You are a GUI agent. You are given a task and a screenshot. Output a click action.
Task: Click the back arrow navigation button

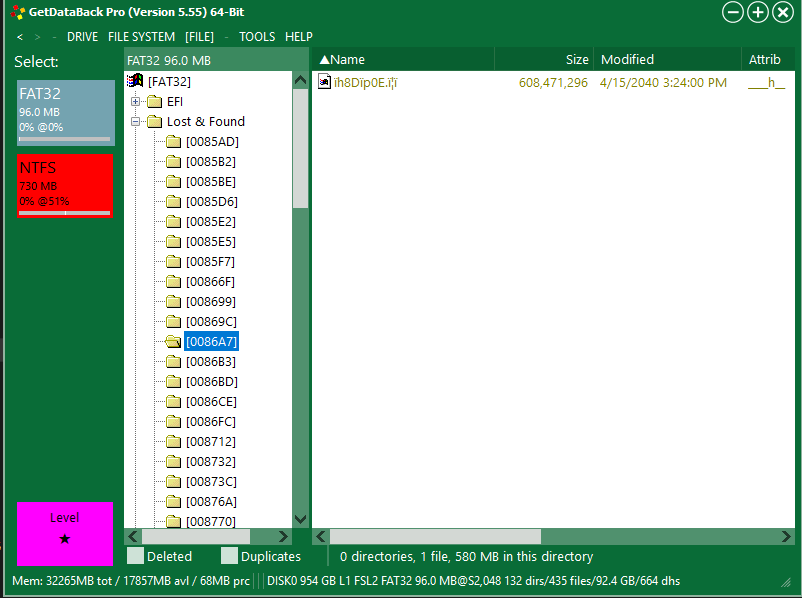click(20, 37)
